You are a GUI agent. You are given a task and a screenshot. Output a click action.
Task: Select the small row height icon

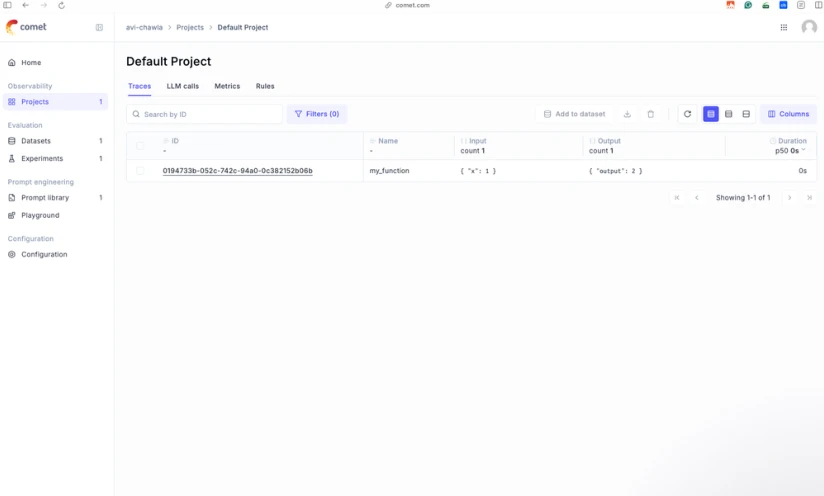pyautogui.click(x=711, y=114)
